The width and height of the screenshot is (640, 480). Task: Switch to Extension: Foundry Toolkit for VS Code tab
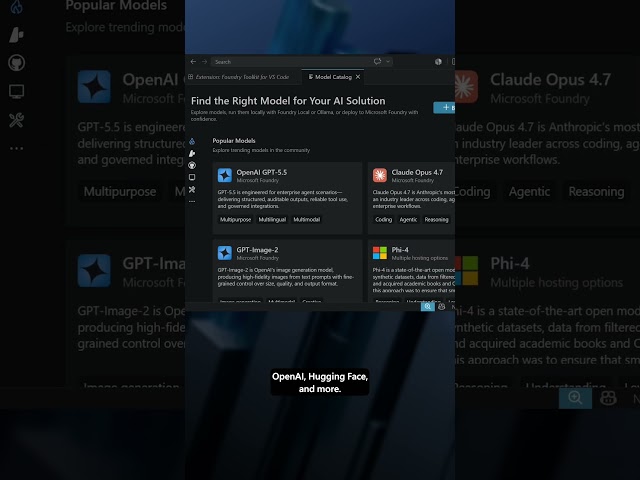(x=242, y=77)
